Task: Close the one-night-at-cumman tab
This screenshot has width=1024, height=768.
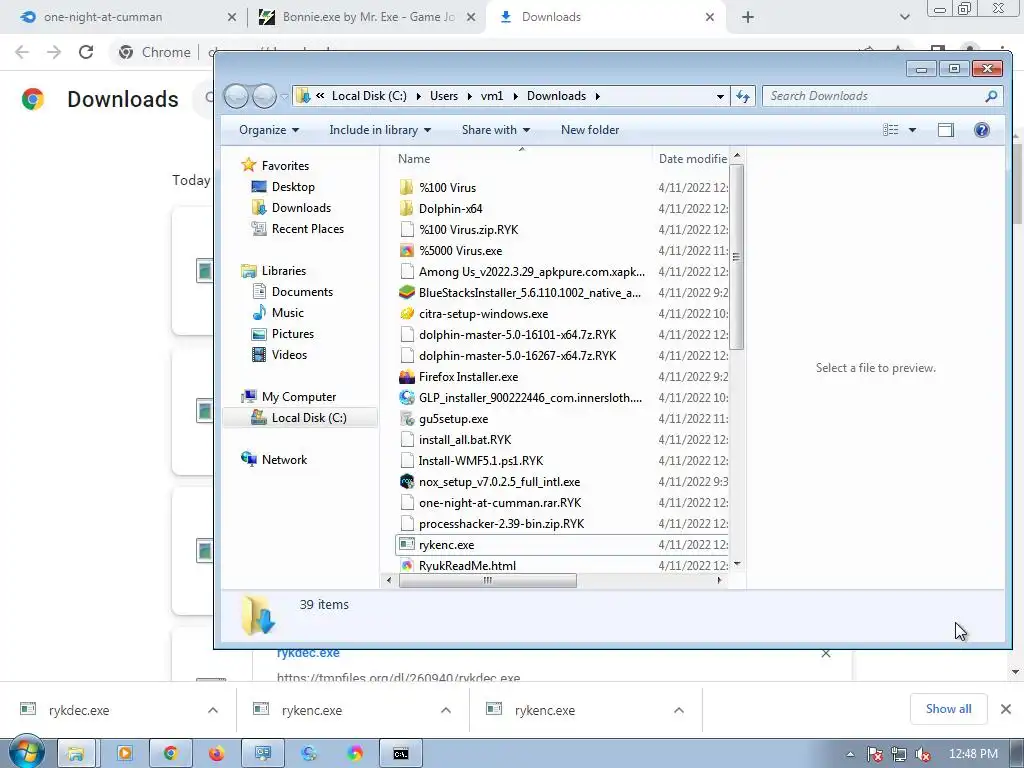Action: point(232,17)
